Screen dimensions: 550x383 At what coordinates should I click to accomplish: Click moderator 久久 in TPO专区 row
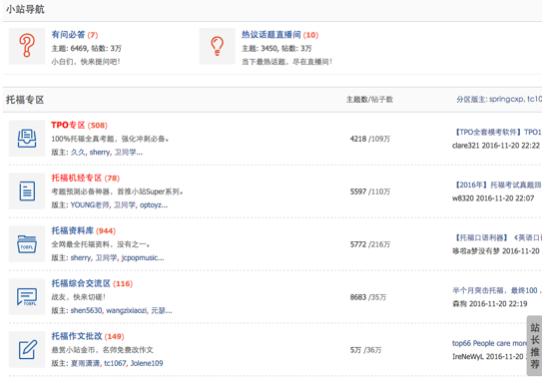point(78,152)
